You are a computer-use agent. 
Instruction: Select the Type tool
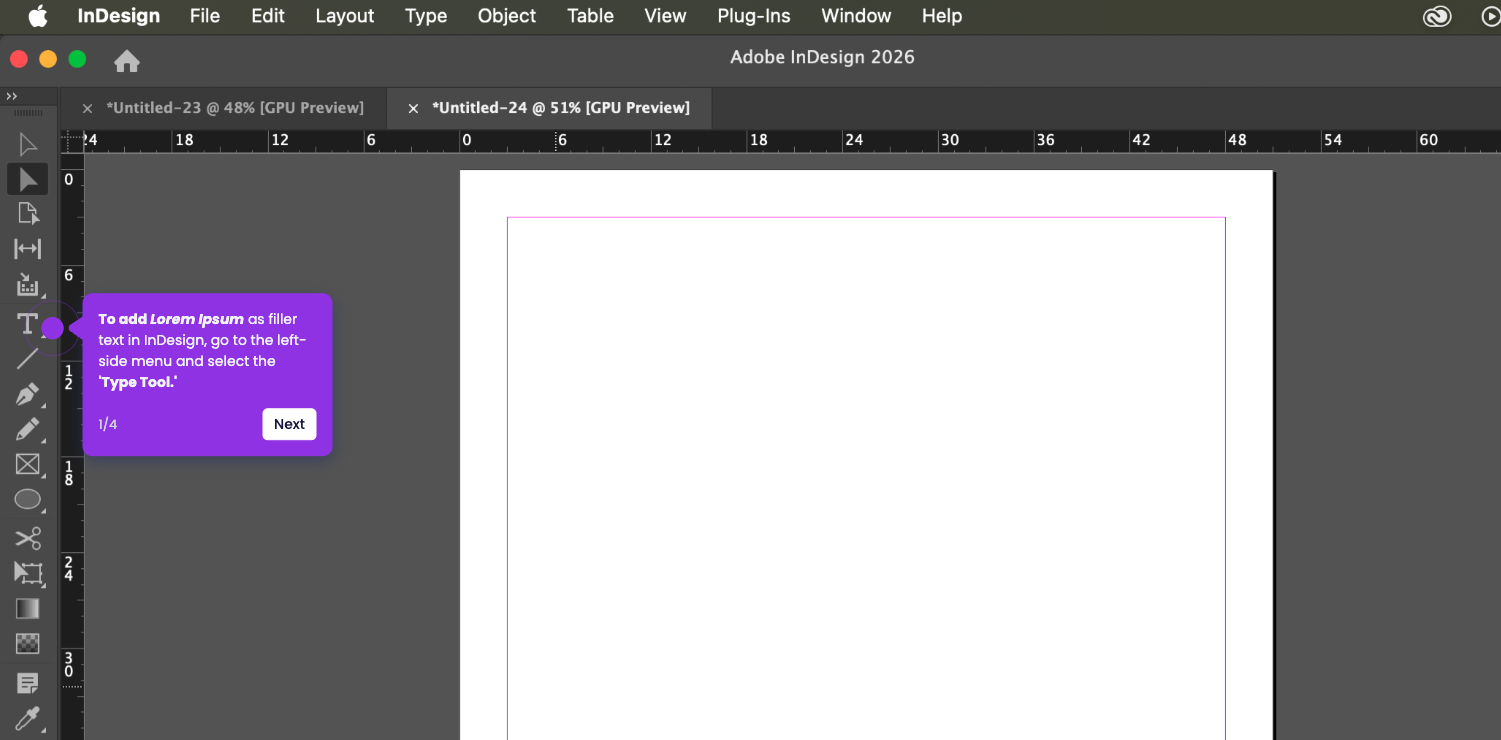pyautogui.click(x=28, y=324)
